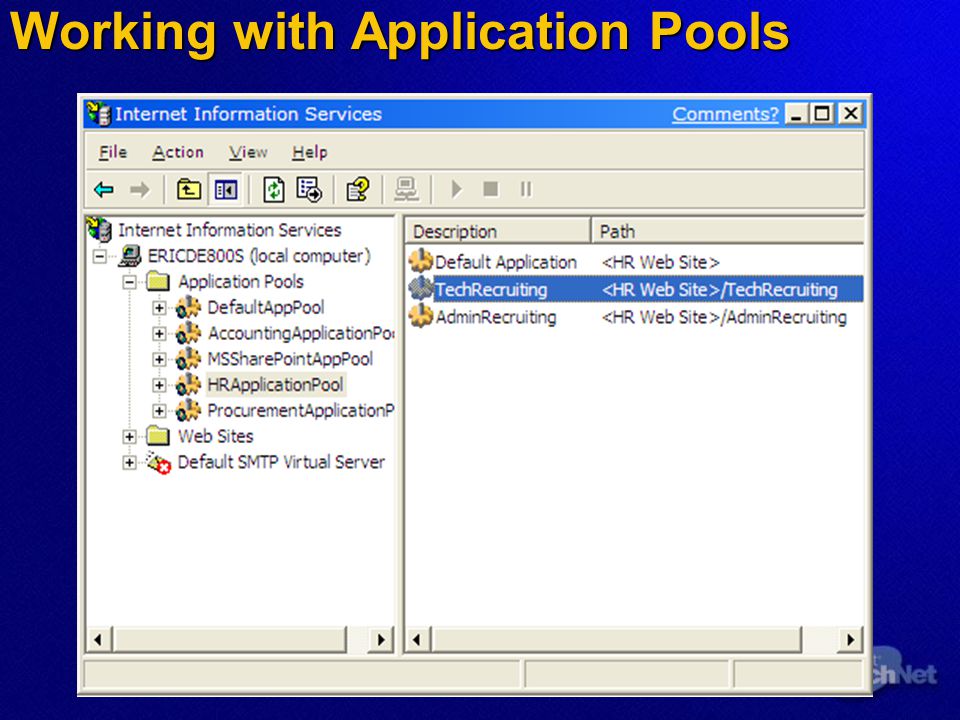960x720 pixels.
Task: Expand the ProcurementApplicationPool node
Action: 159,410
